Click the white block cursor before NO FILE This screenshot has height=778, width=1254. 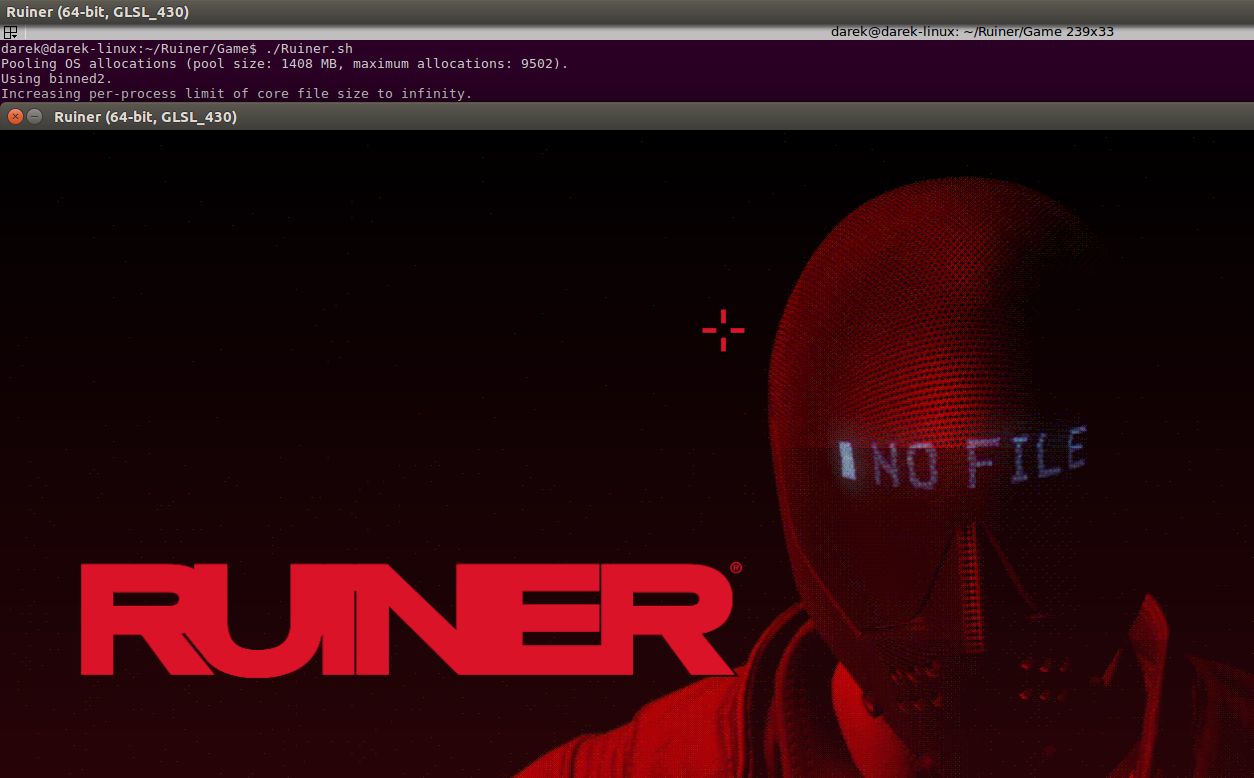(847, 459)
